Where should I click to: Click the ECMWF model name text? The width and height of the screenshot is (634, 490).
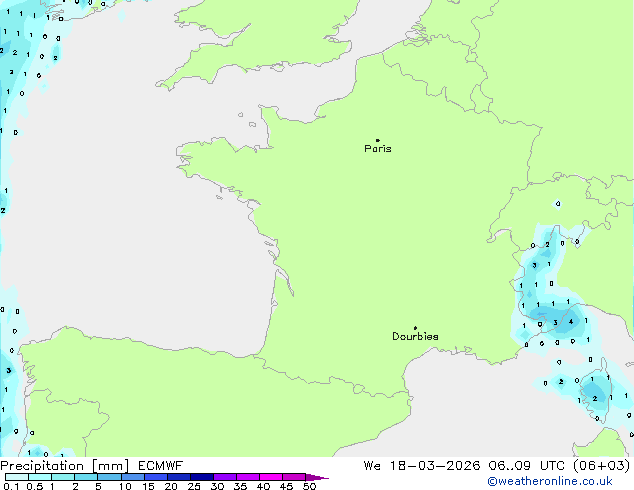(x=161, y=466)
